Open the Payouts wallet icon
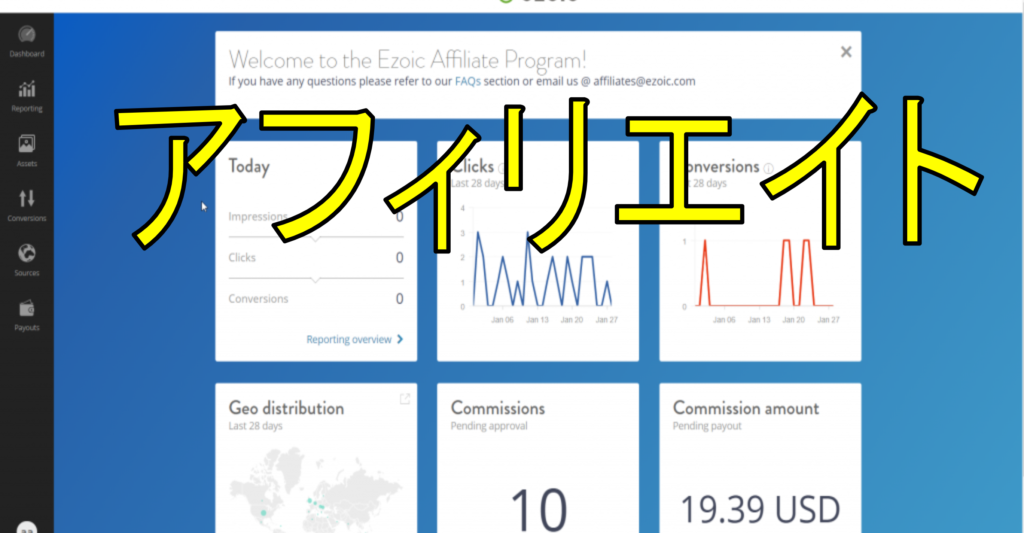This screenshot has height=533, width=1024. click(x=27, y=308)
